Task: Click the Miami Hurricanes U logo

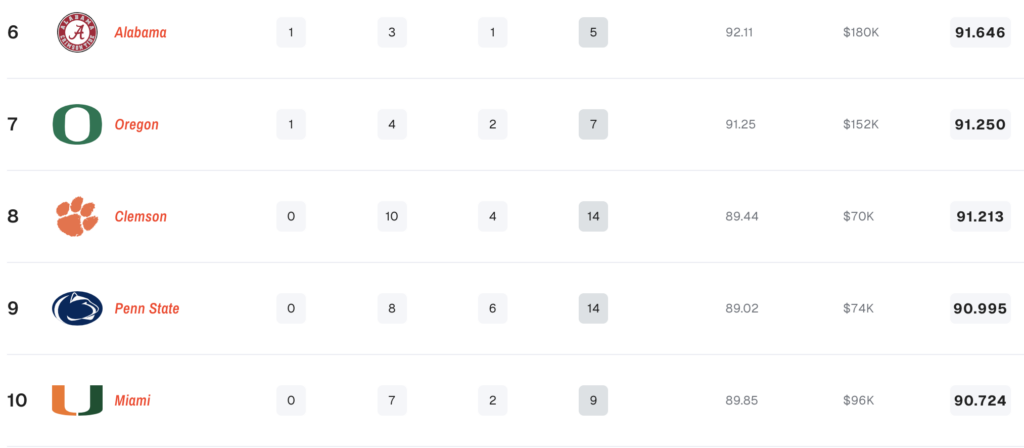Action: point(77,401)
